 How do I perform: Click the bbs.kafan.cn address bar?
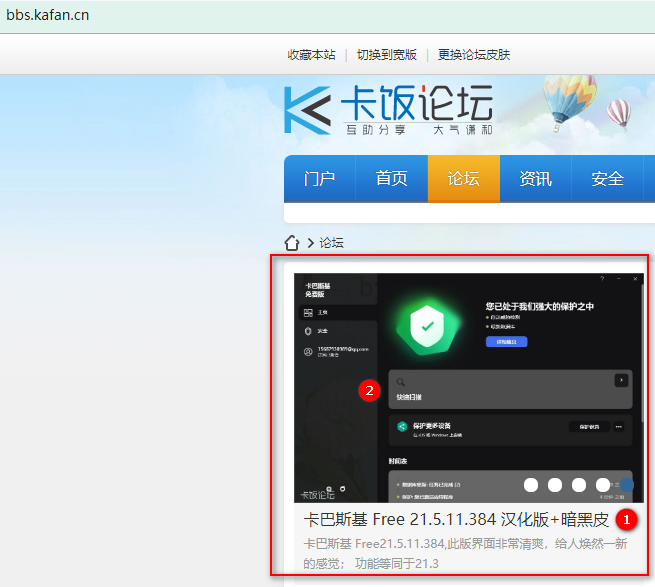[x=328, y=15]
